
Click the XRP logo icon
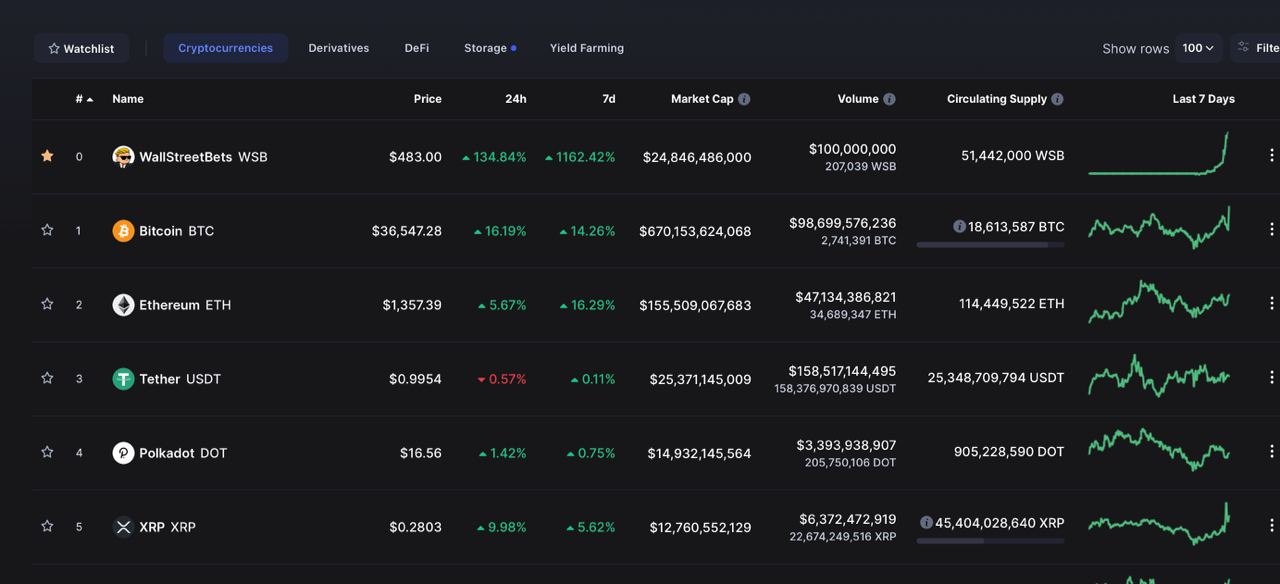[123, 527]
